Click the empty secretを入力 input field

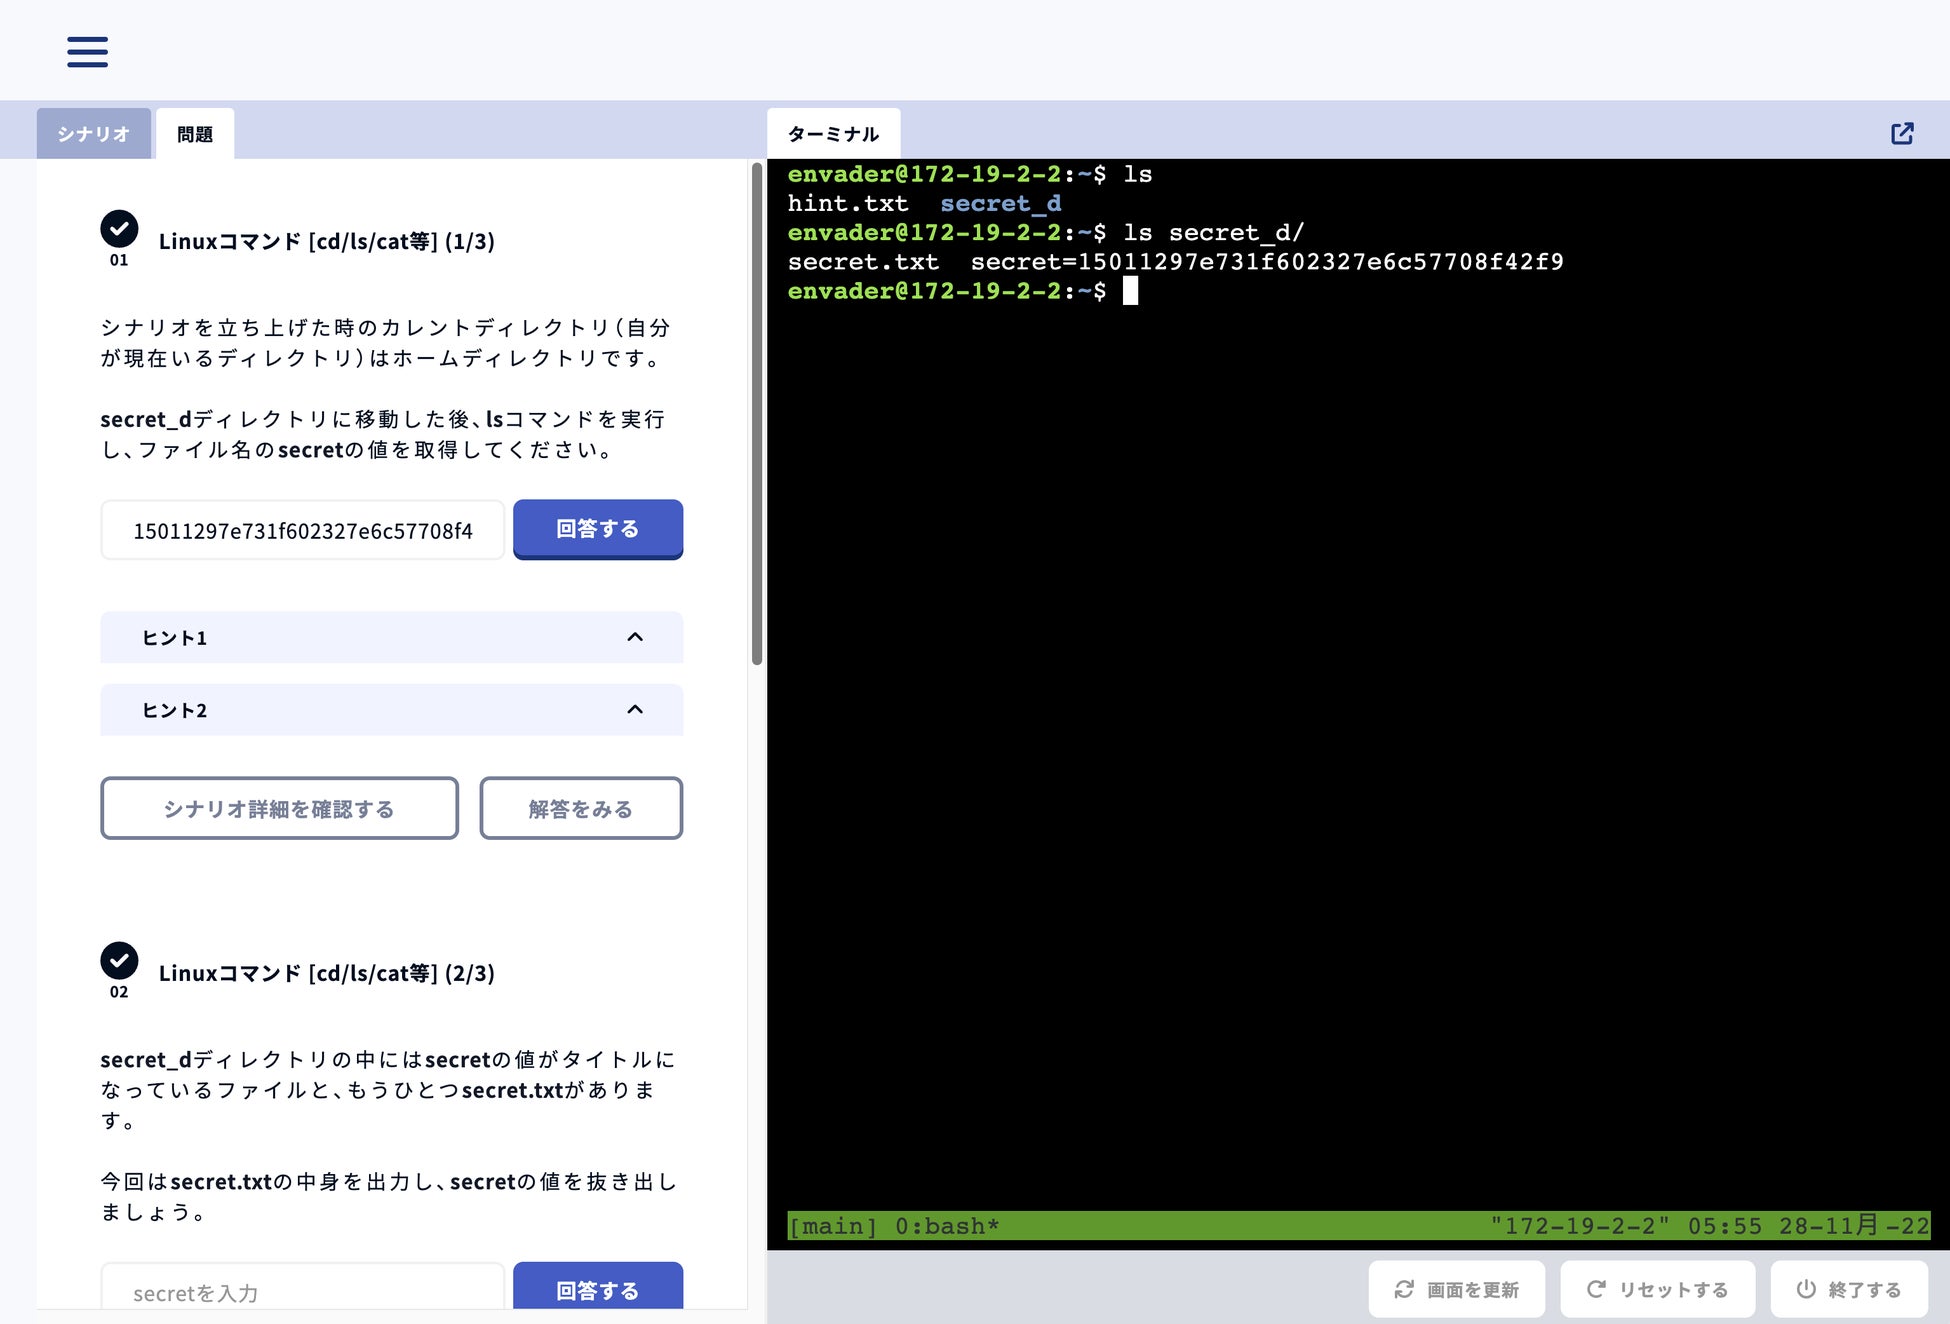(303, 1292)
